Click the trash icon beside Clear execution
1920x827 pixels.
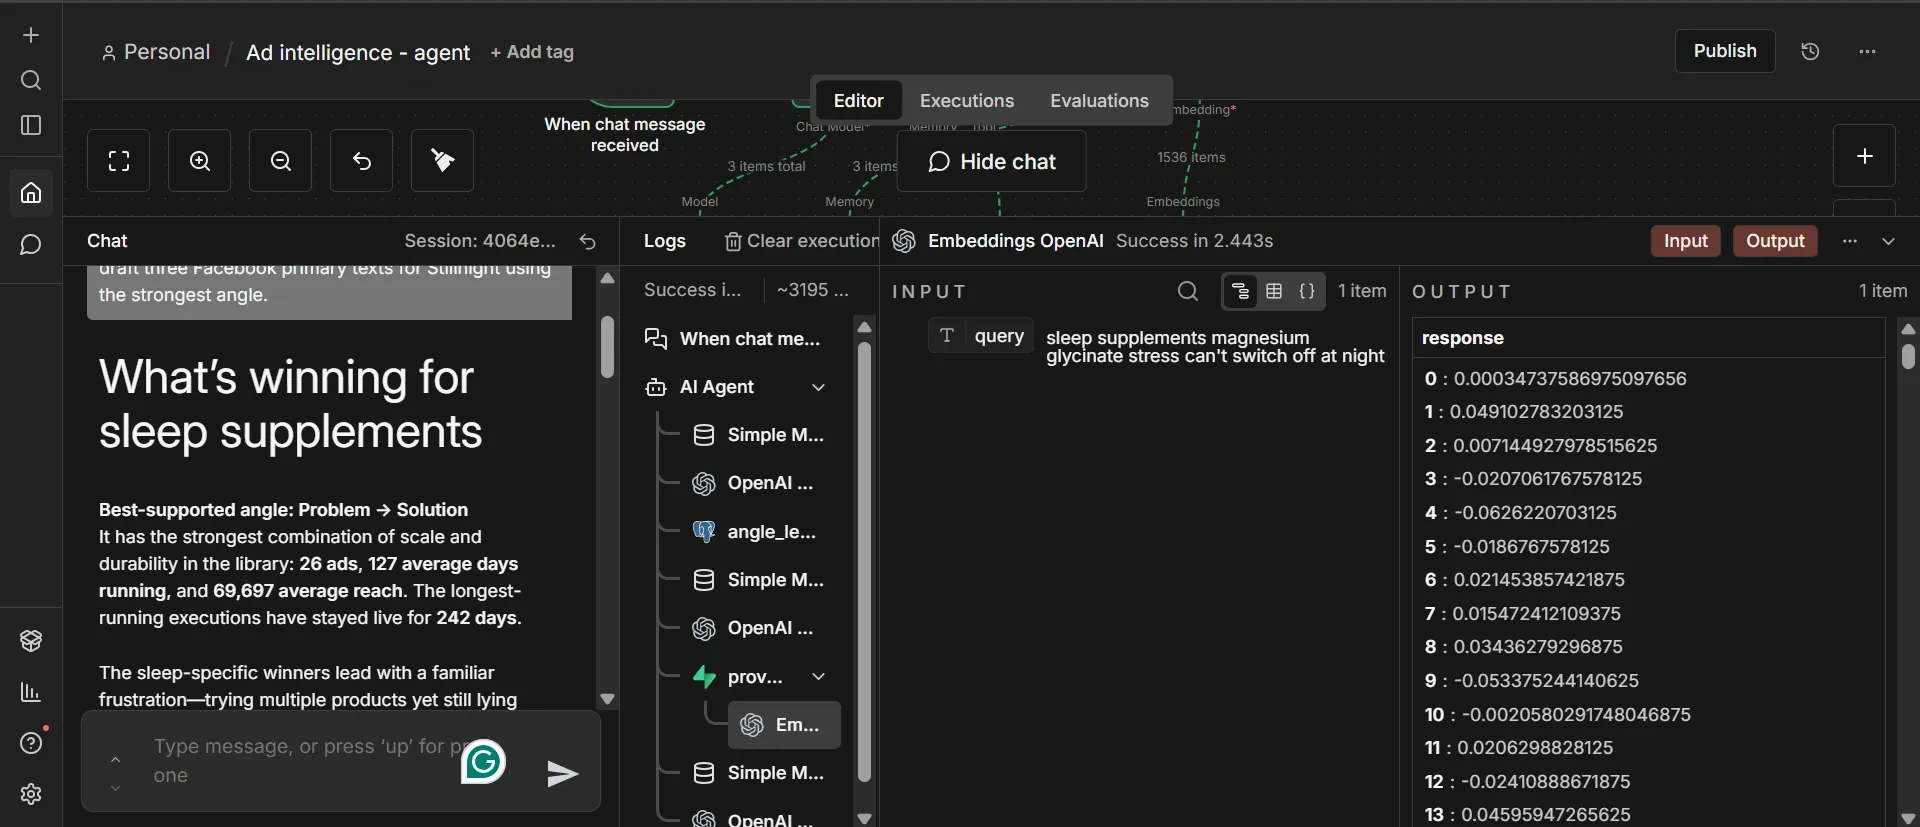[733, 241]
